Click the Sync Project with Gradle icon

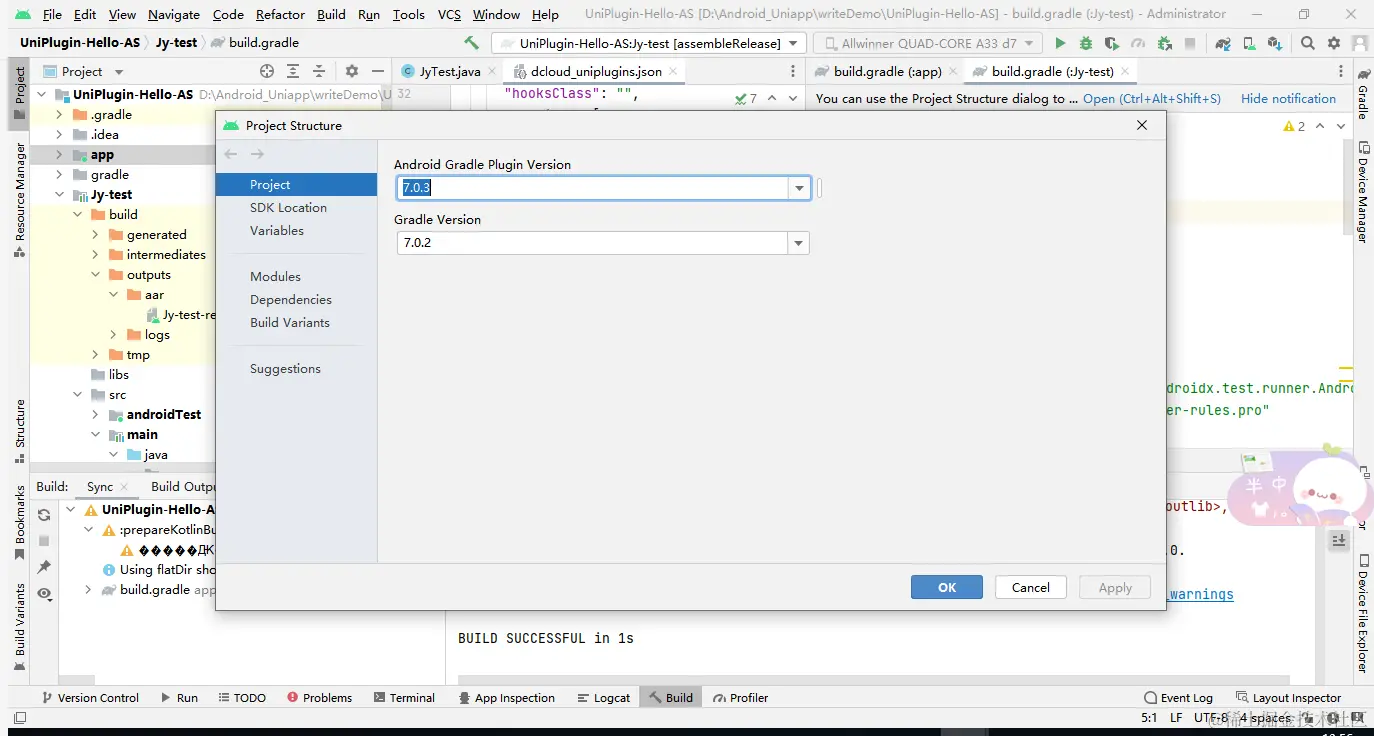pos(1223,43)
